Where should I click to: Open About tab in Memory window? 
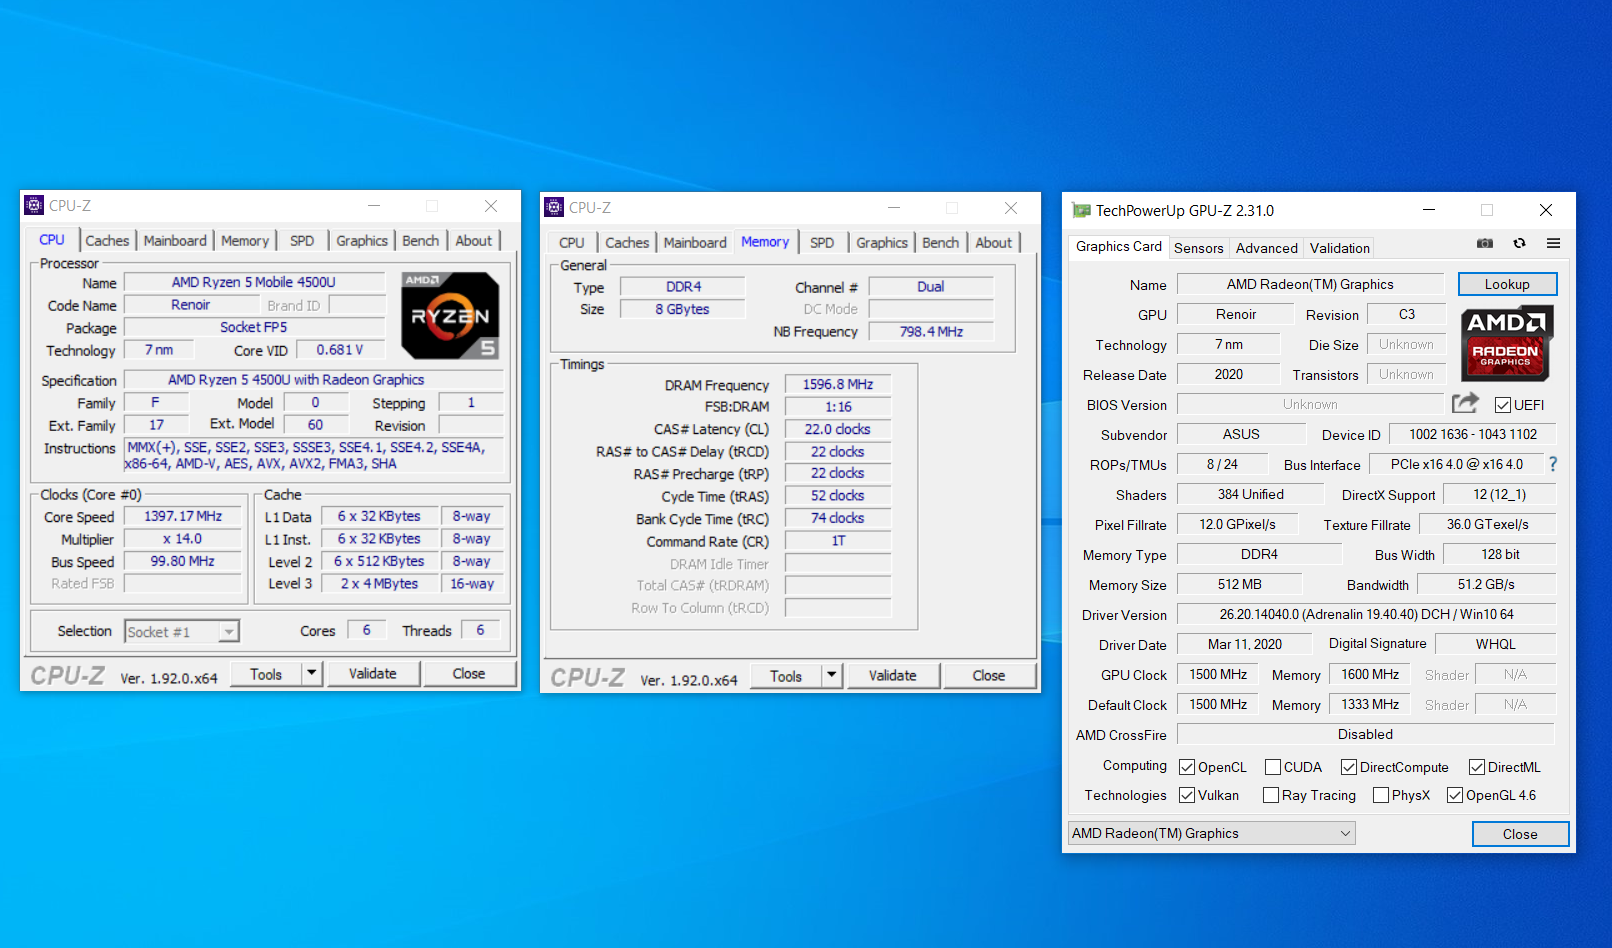(x=994, y=243)
